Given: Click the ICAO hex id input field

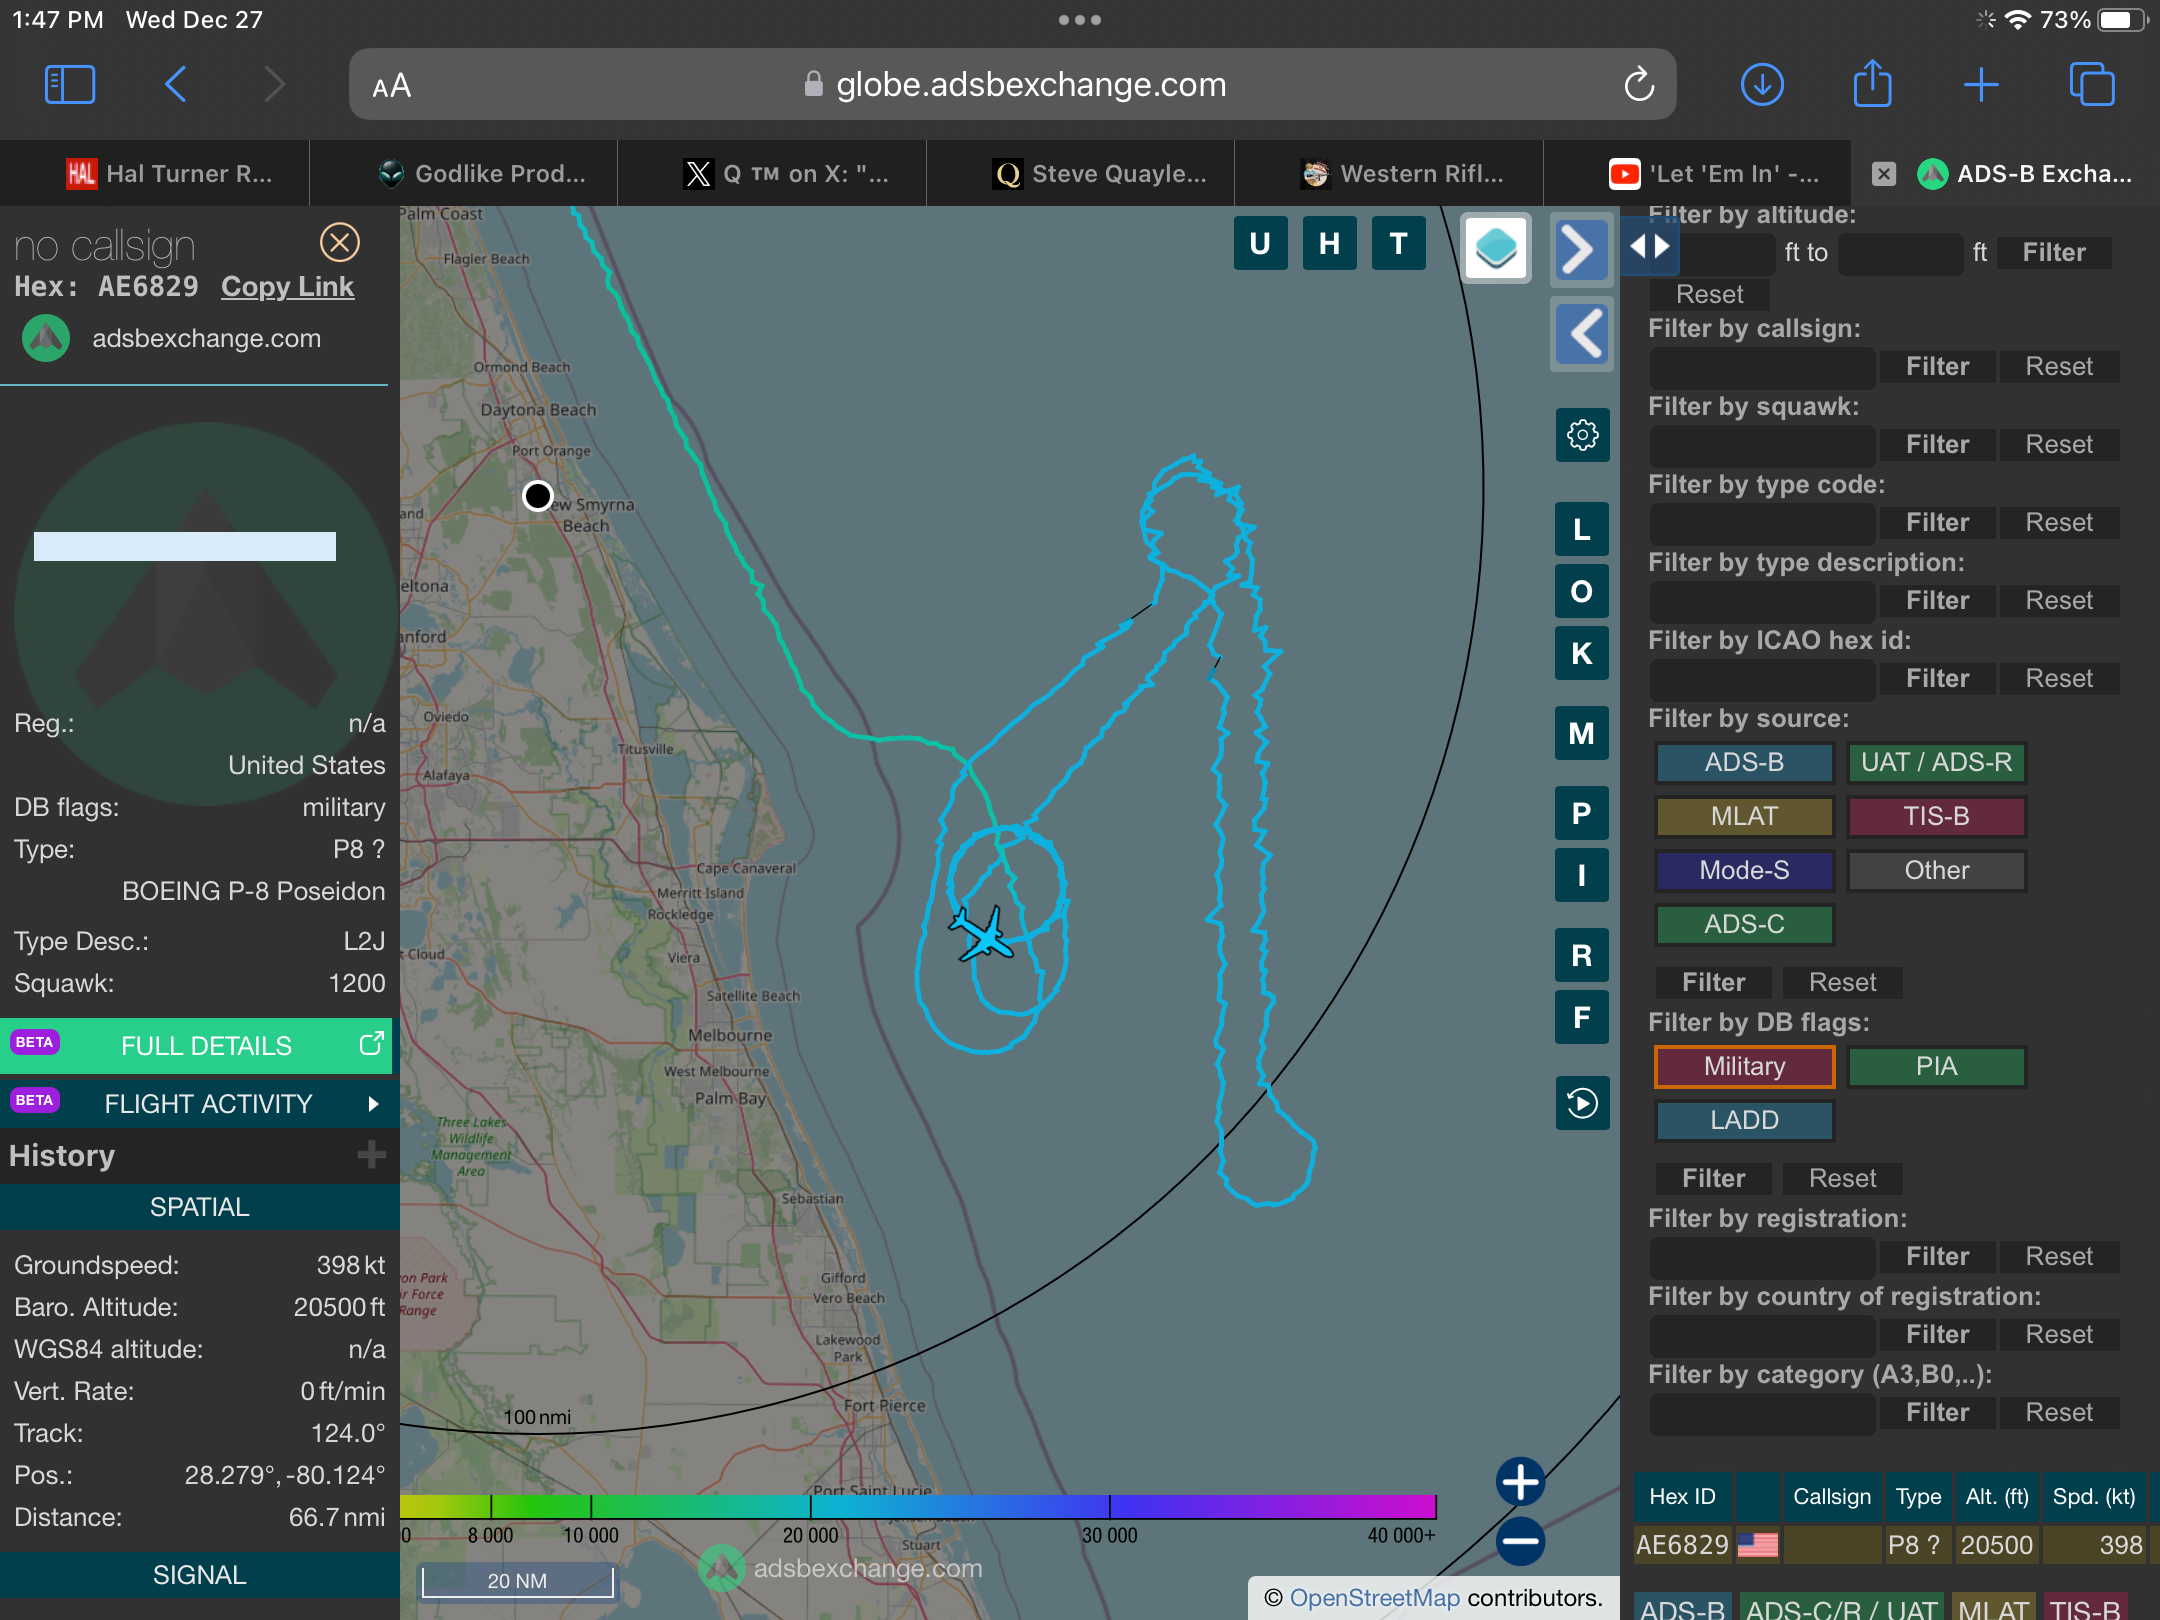Looking at the screenshot, I should (1762, 679).
